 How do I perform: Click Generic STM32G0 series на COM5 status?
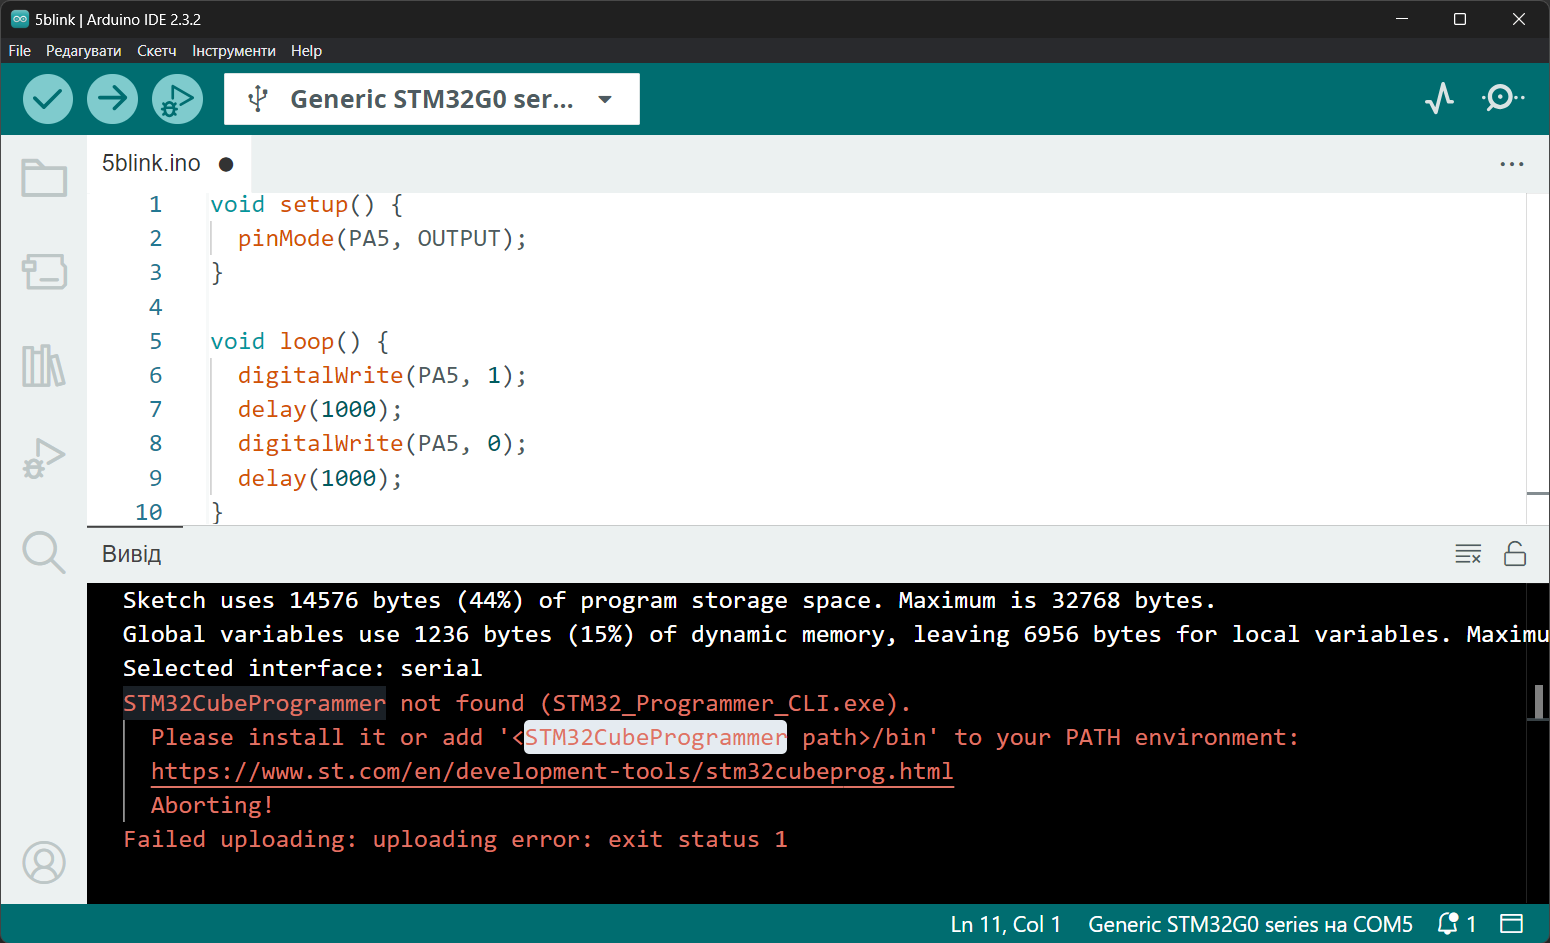click(1250, 924)
